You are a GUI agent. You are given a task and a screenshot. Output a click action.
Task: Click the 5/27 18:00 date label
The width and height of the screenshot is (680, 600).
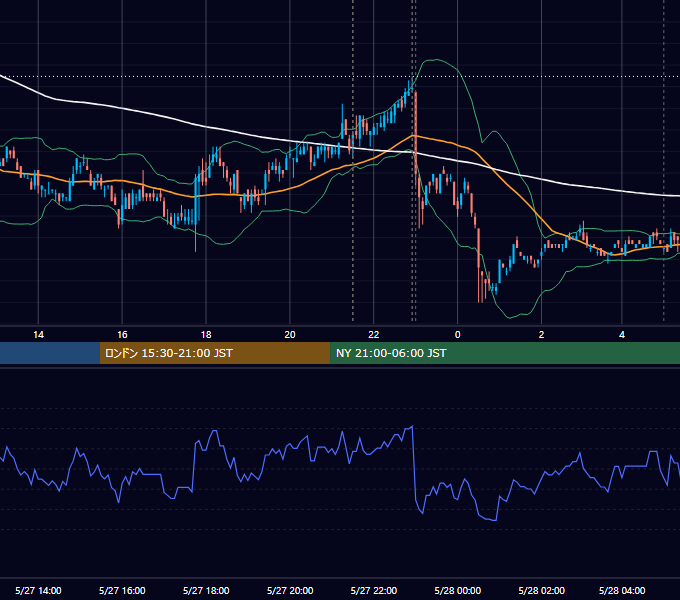(206, 590)
